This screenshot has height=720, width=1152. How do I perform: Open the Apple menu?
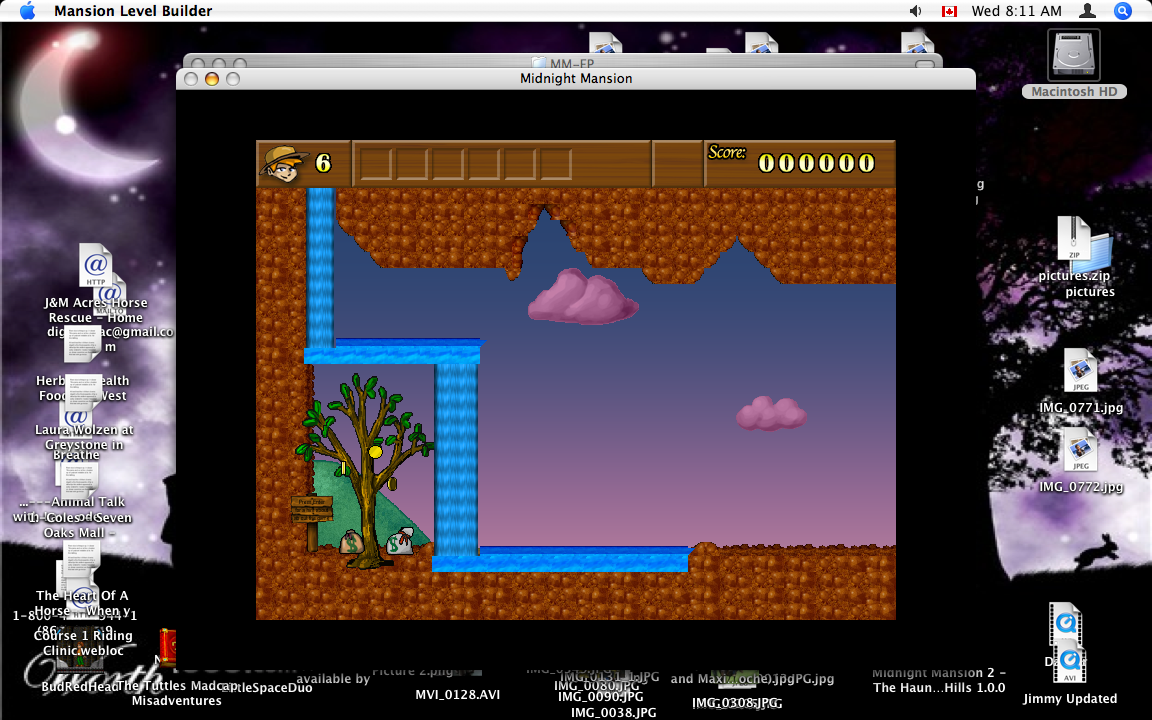point(27,11)
